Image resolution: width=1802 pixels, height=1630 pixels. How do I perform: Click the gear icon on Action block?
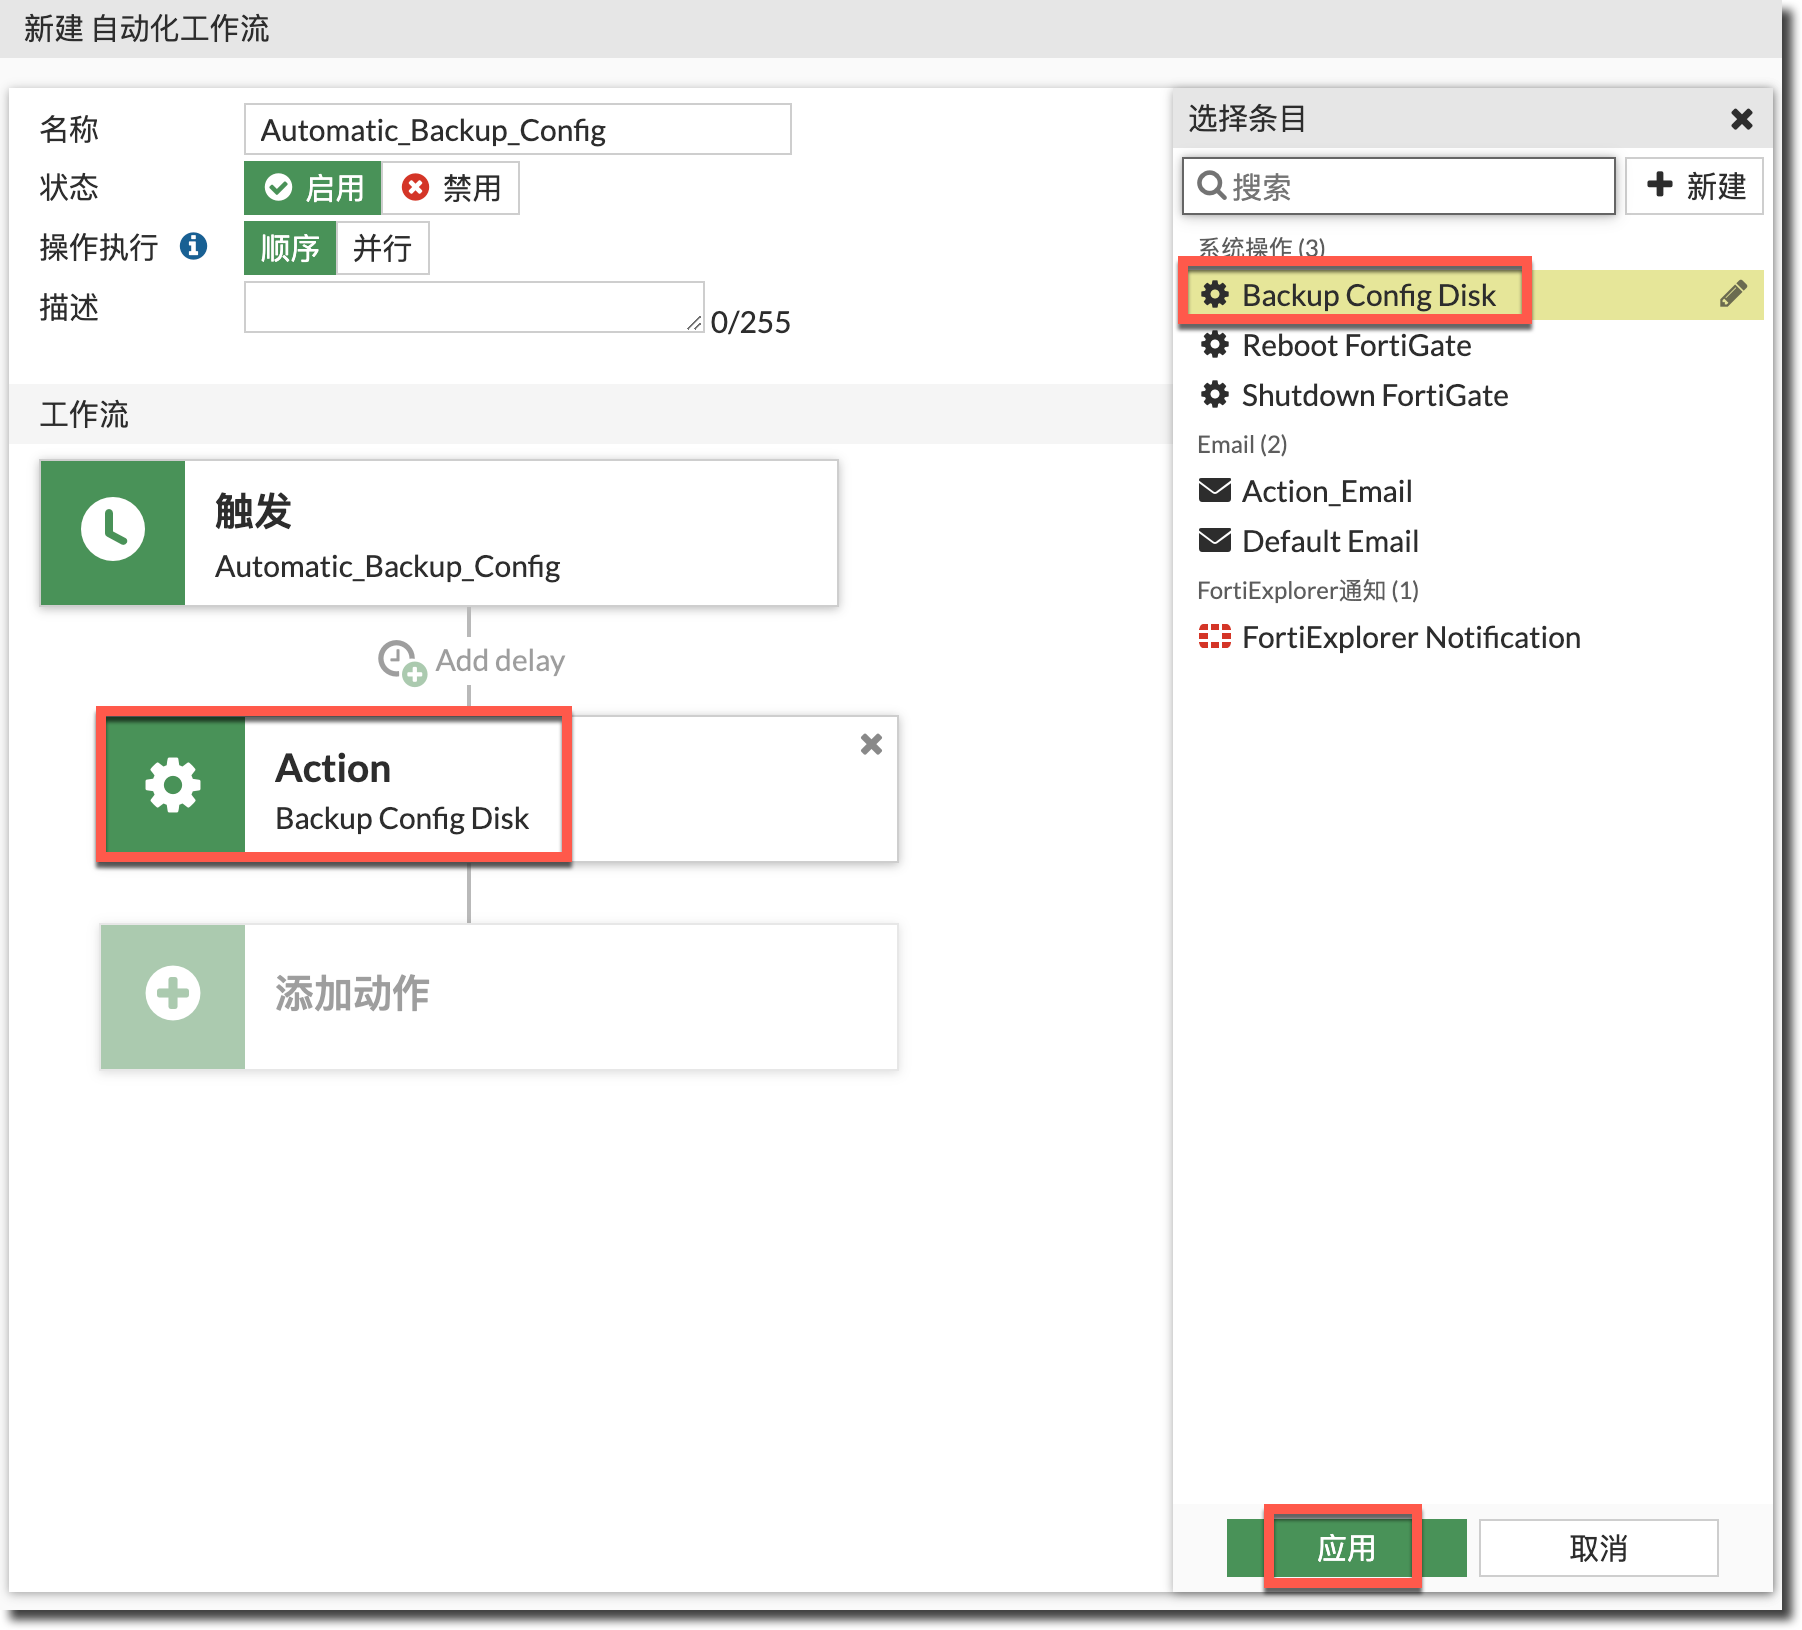click(x=174, y=785)
